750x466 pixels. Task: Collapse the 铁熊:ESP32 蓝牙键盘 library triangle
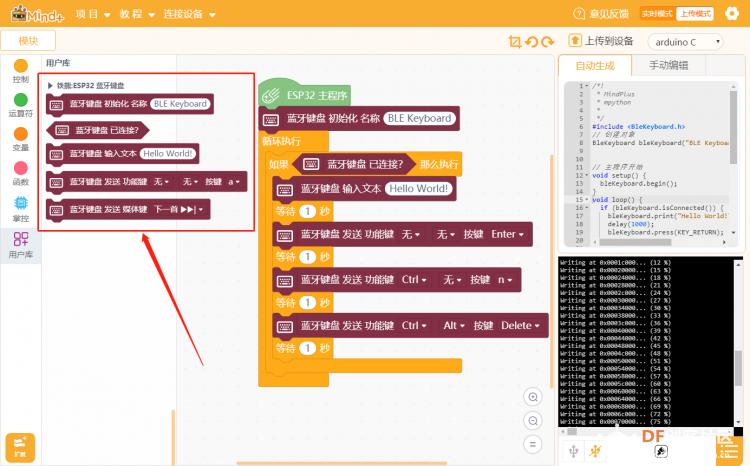[x=50, y=86]
